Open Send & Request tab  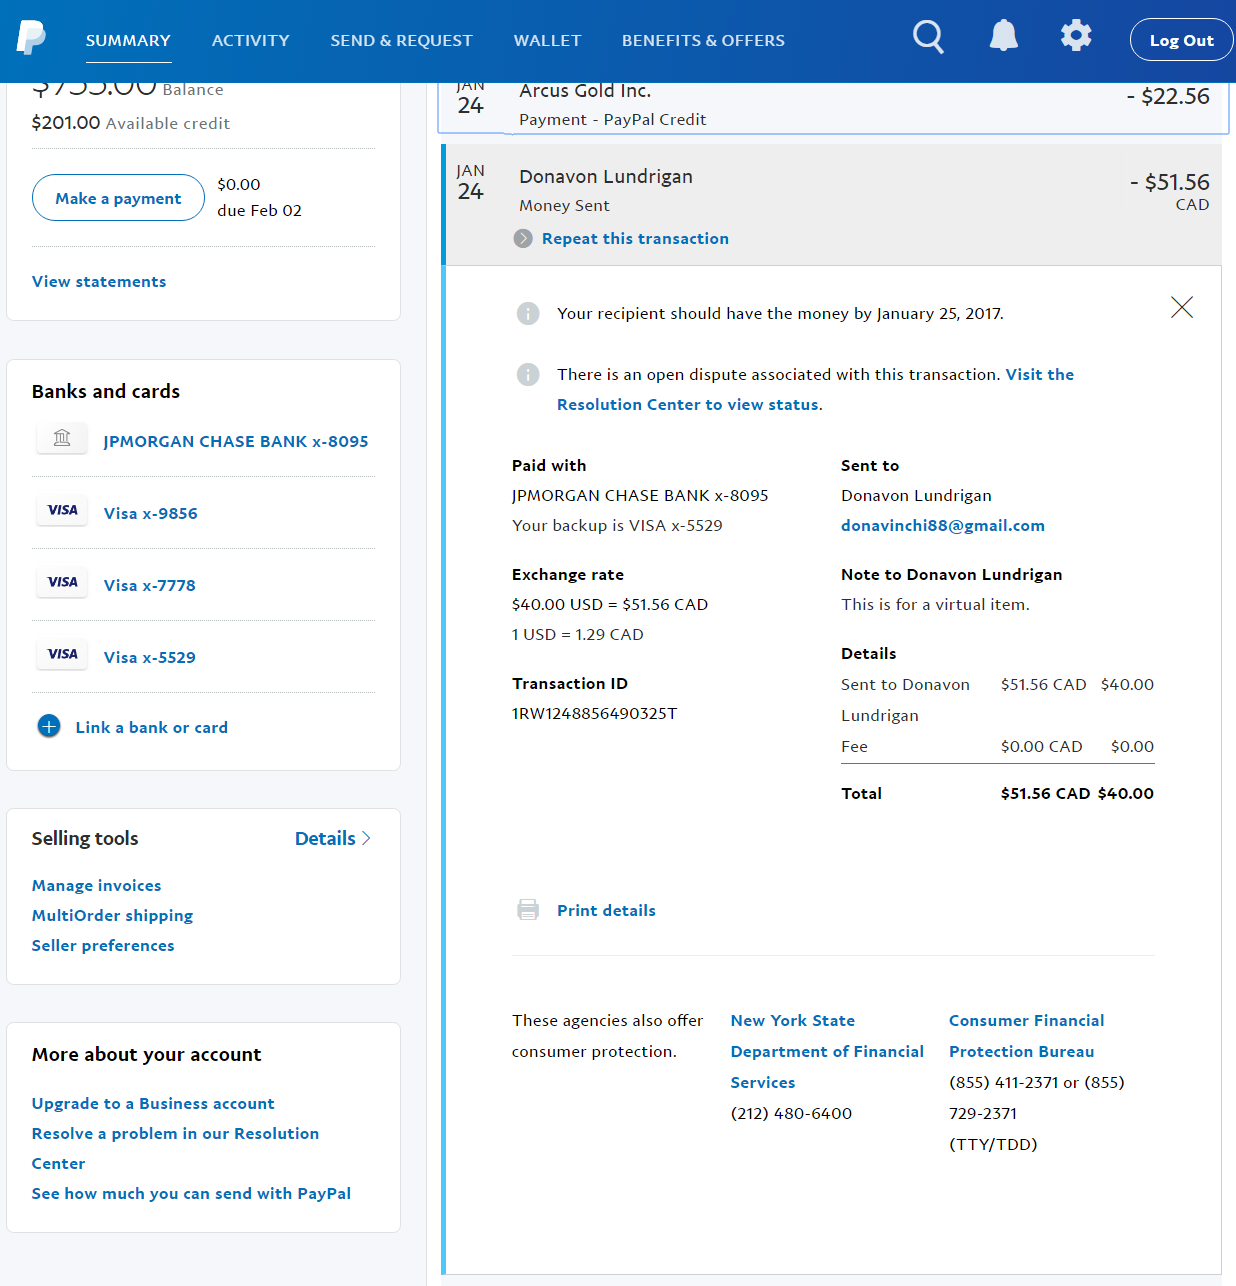401,40
